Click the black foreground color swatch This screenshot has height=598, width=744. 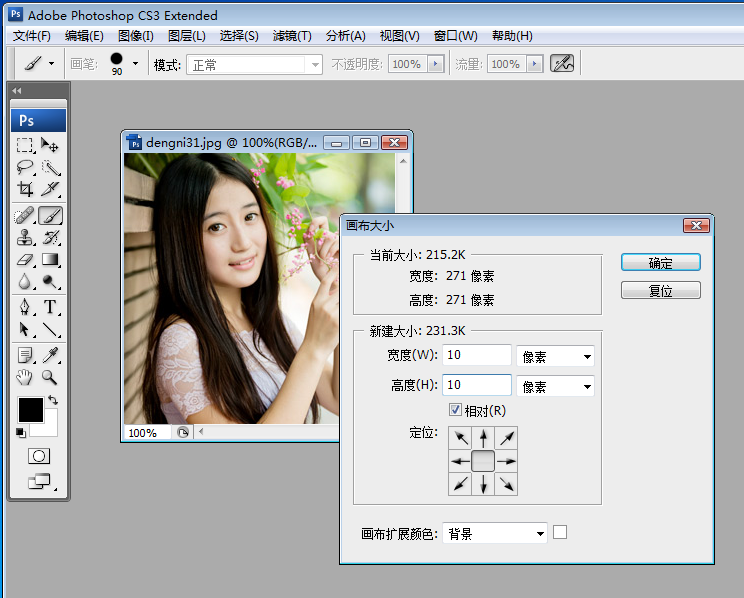tap(30, 409)
